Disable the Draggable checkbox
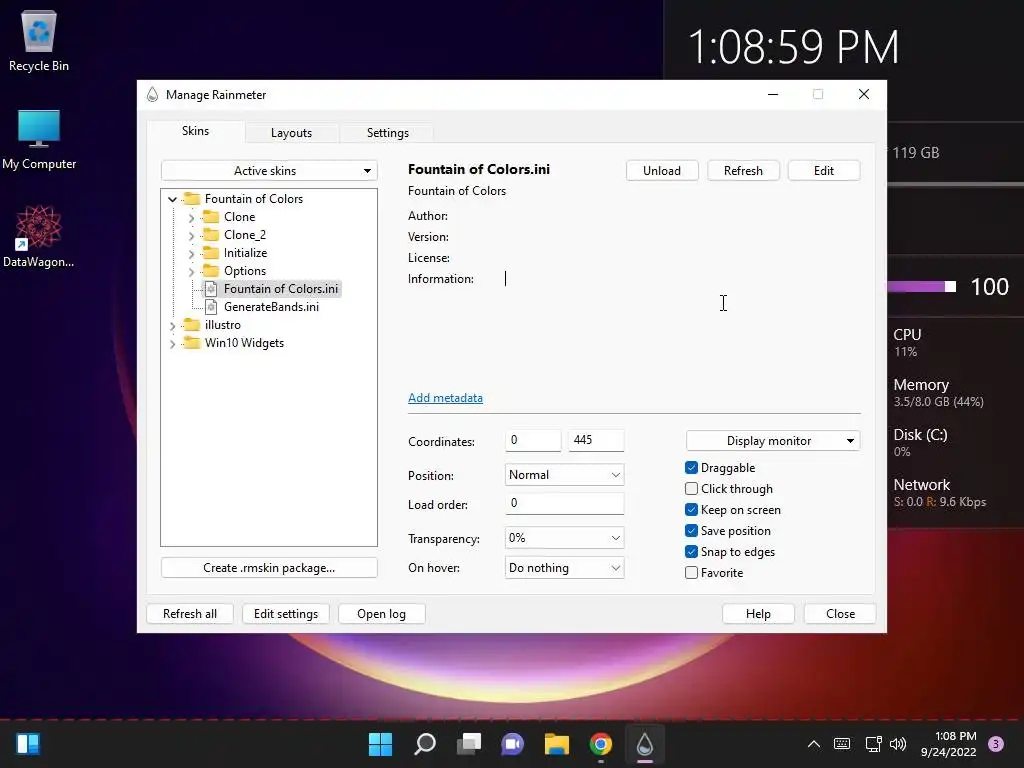Image resolution: width=1024 pixels, height=768 pixels. coord(691,468)
